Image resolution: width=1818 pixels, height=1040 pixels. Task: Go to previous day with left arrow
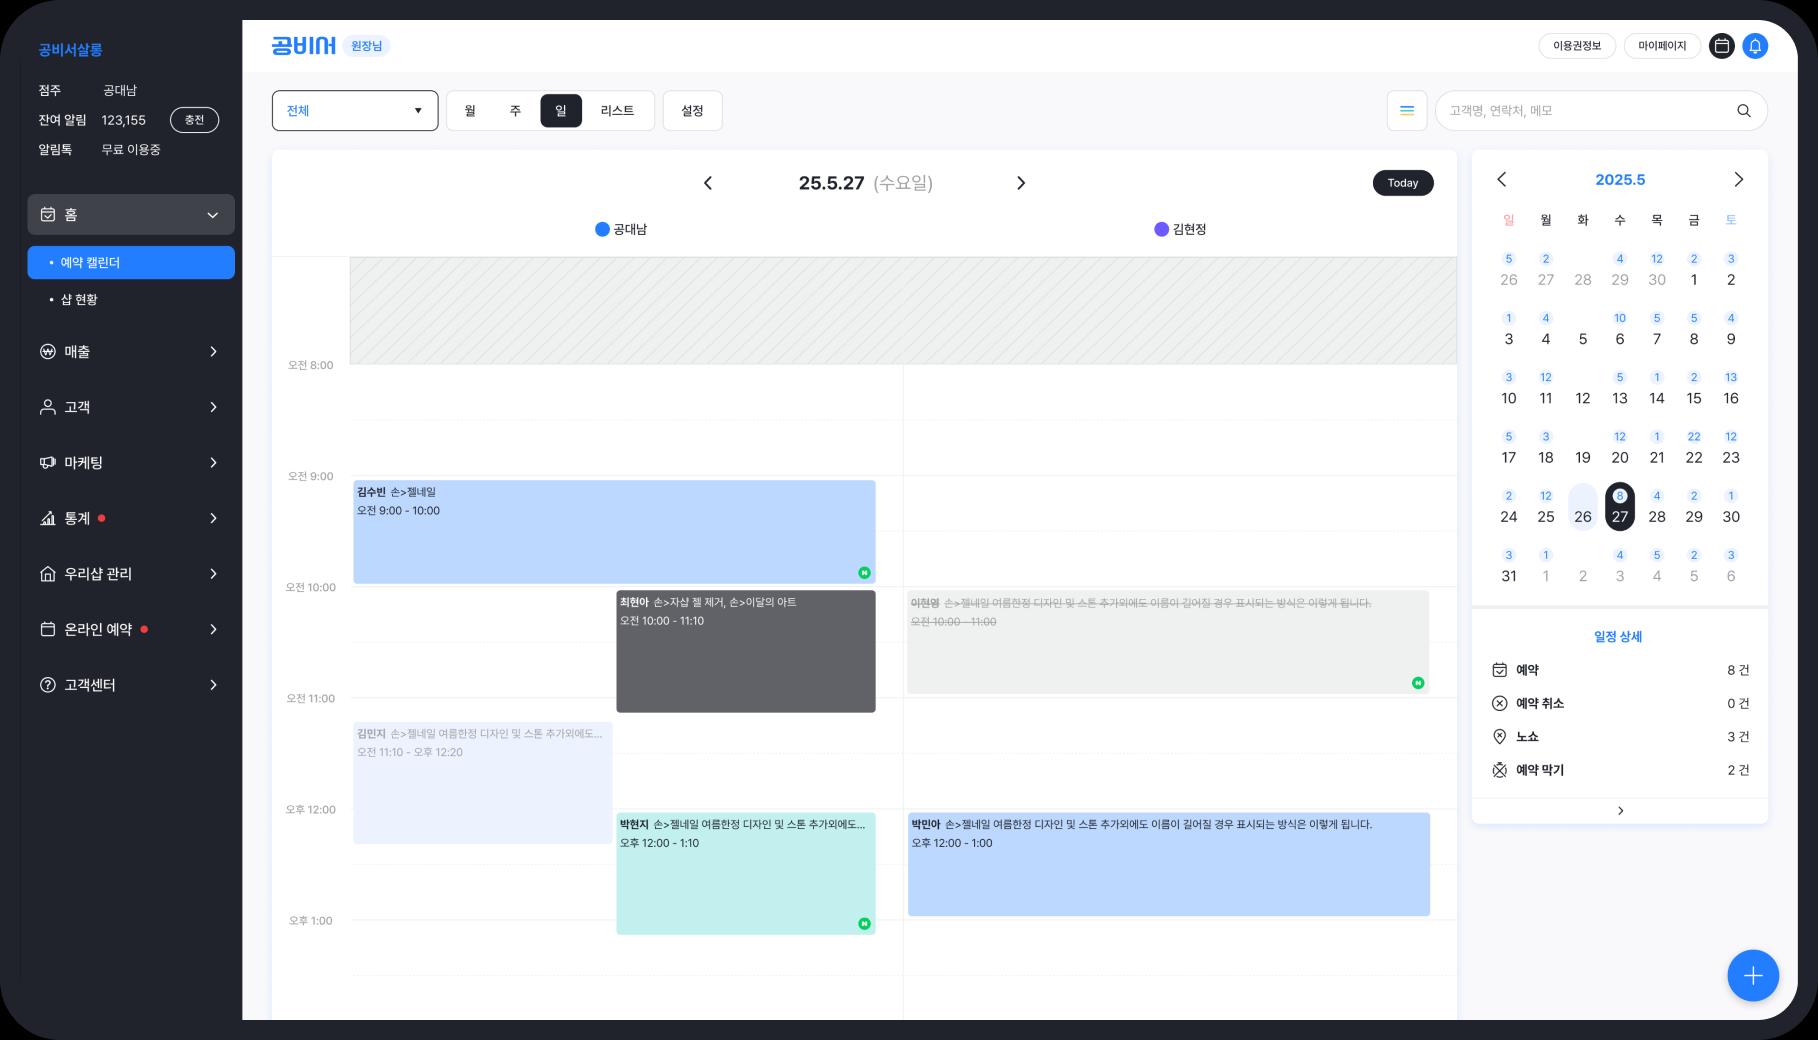click(x=708, y=183)
